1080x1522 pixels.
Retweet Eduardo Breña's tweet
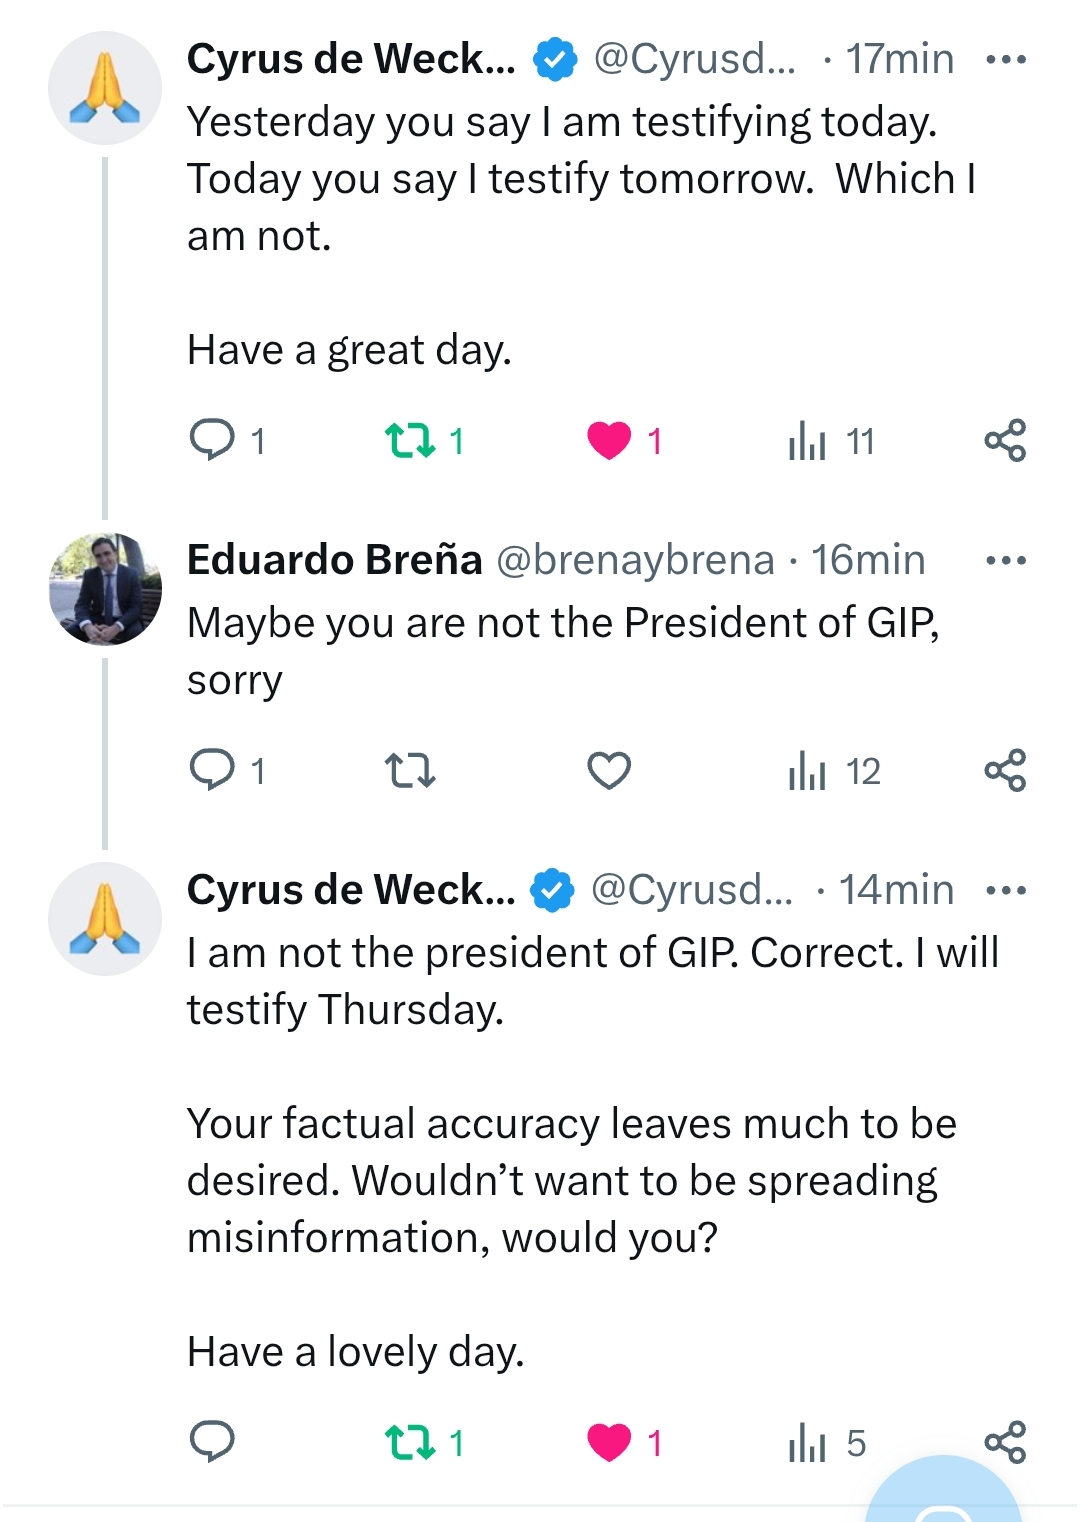point(410,770)
